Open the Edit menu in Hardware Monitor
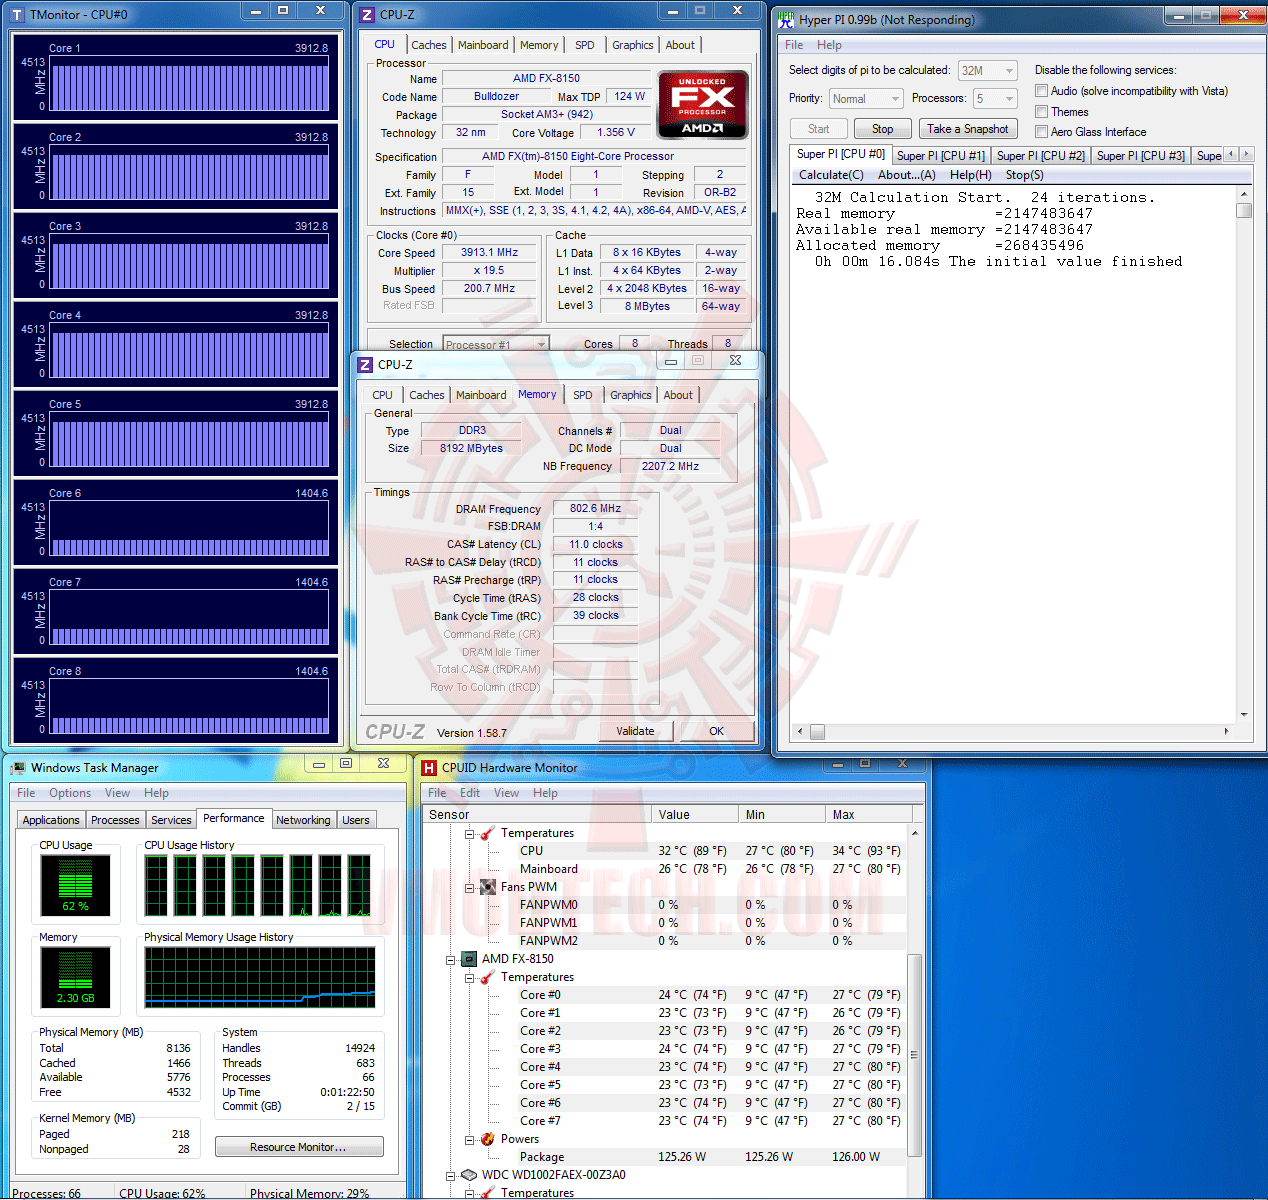Screen dimensions: 1268x1200 pyautogui.click(x=470, y=793)
